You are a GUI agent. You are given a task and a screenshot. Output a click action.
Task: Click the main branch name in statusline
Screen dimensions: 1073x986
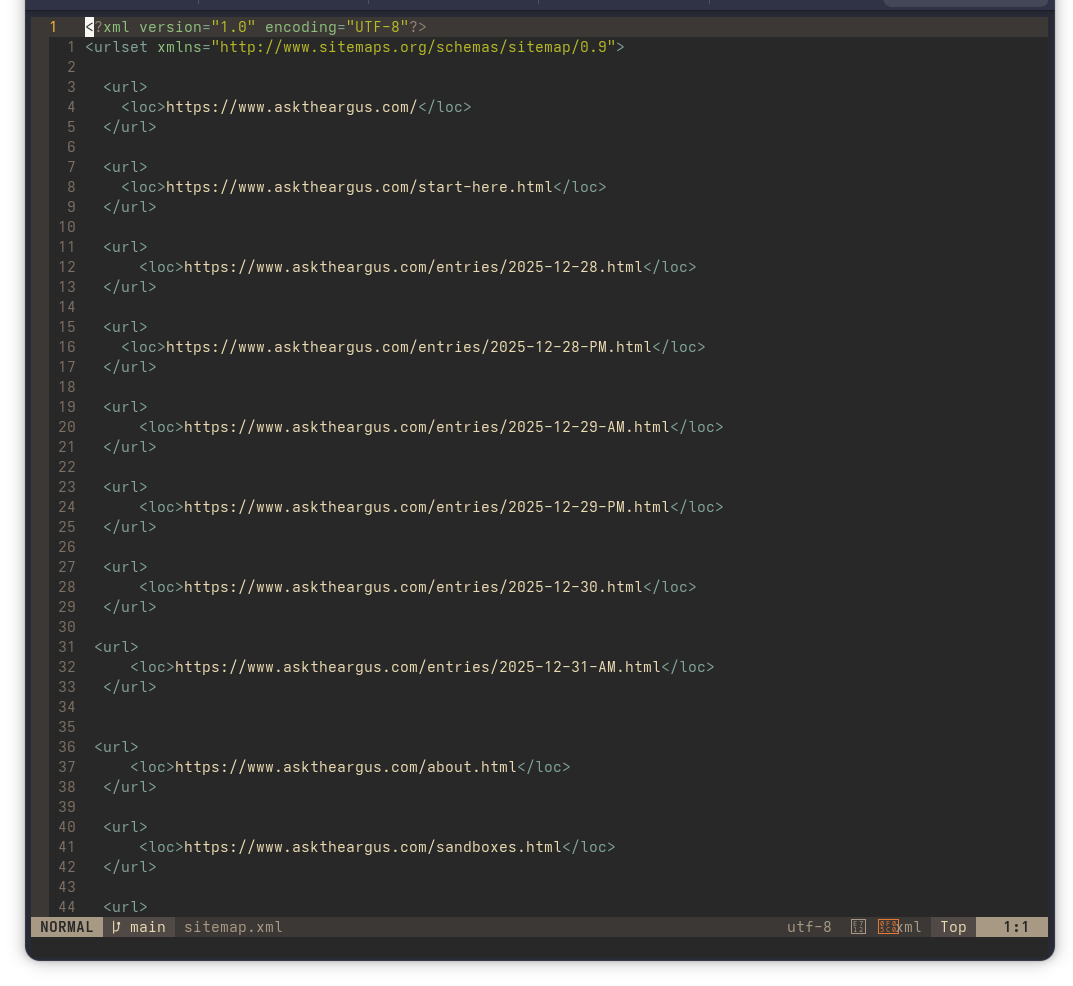point(148,927)
